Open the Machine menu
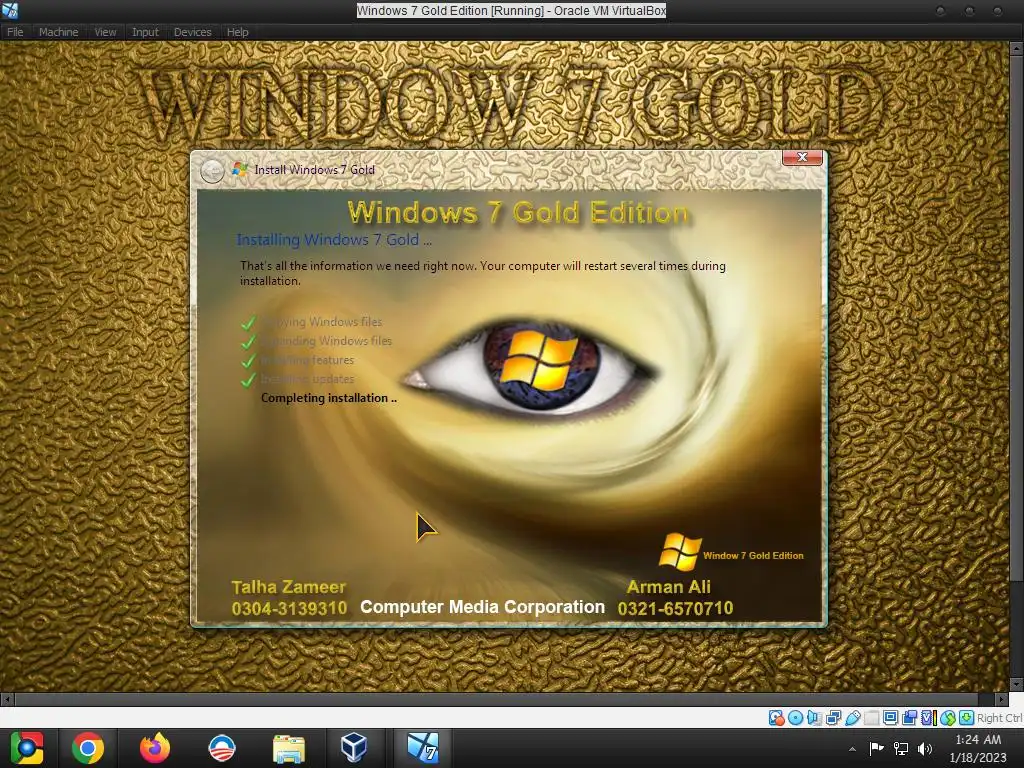Viewport: 1024px width, 768px height. tap(58, 32)
